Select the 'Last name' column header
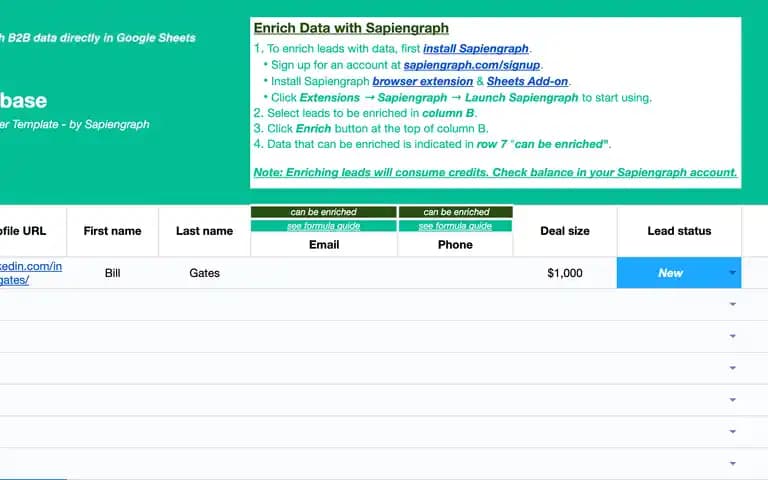768x480 pixels. tap(204, 231)
